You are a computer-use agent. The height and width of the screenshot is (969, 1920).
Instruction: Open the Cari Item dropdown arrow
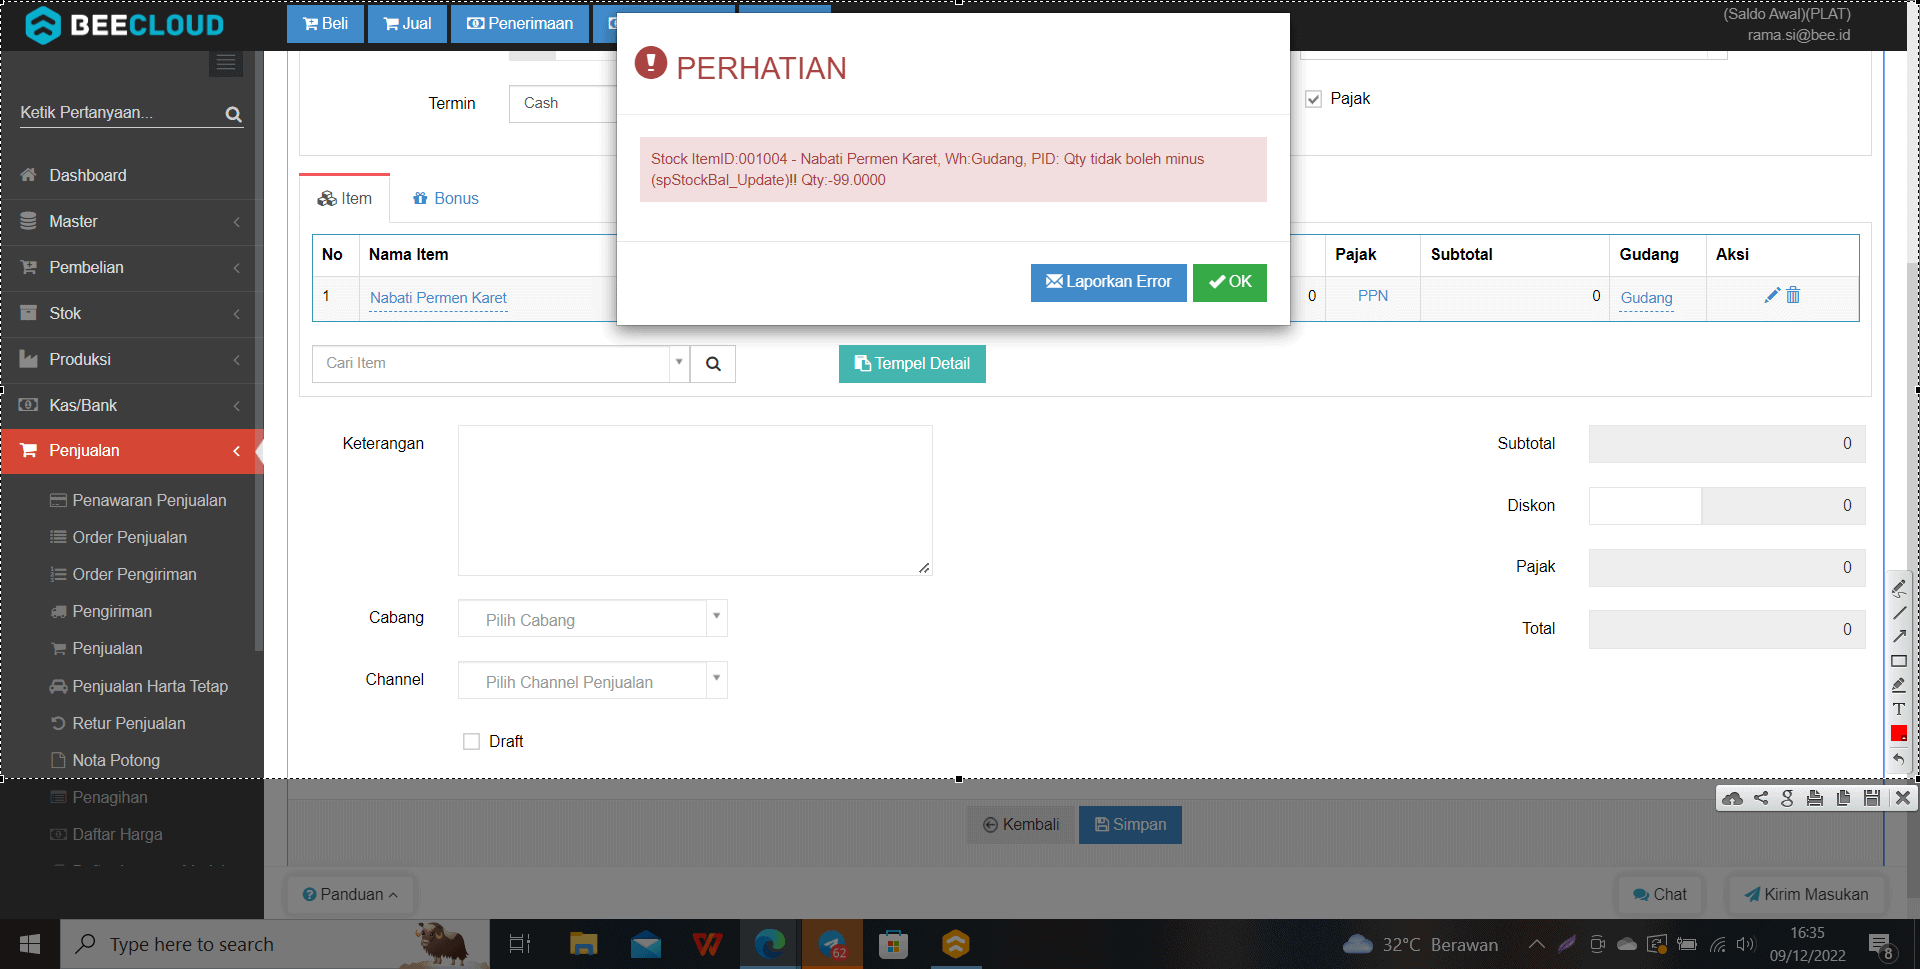(679, 363)
